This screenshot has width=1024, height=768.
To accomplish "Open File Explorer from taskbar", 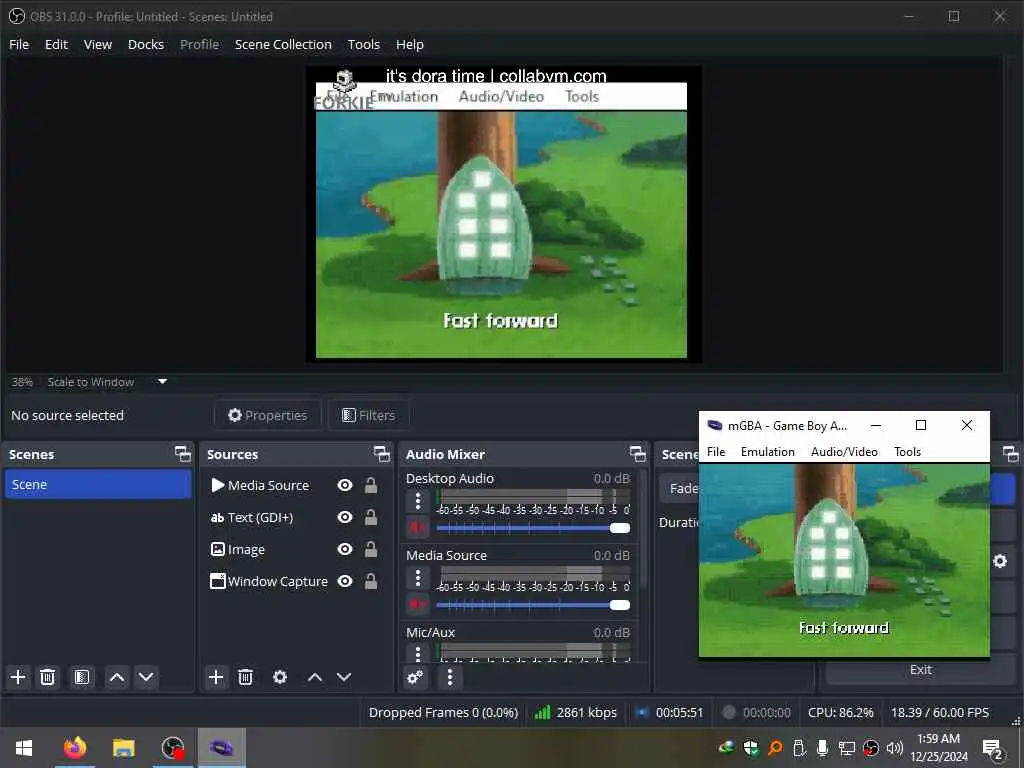I will 123,748.
